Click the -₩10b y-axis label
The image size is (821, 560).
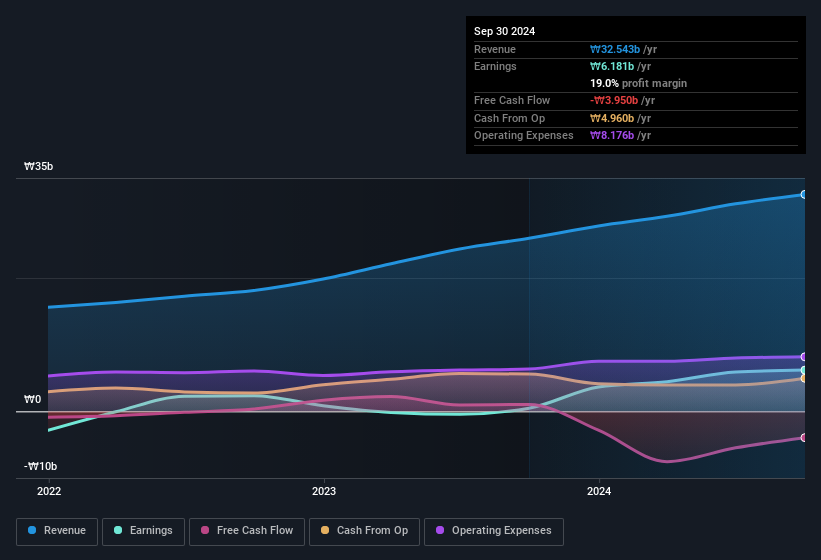click(x=40, y=466)
